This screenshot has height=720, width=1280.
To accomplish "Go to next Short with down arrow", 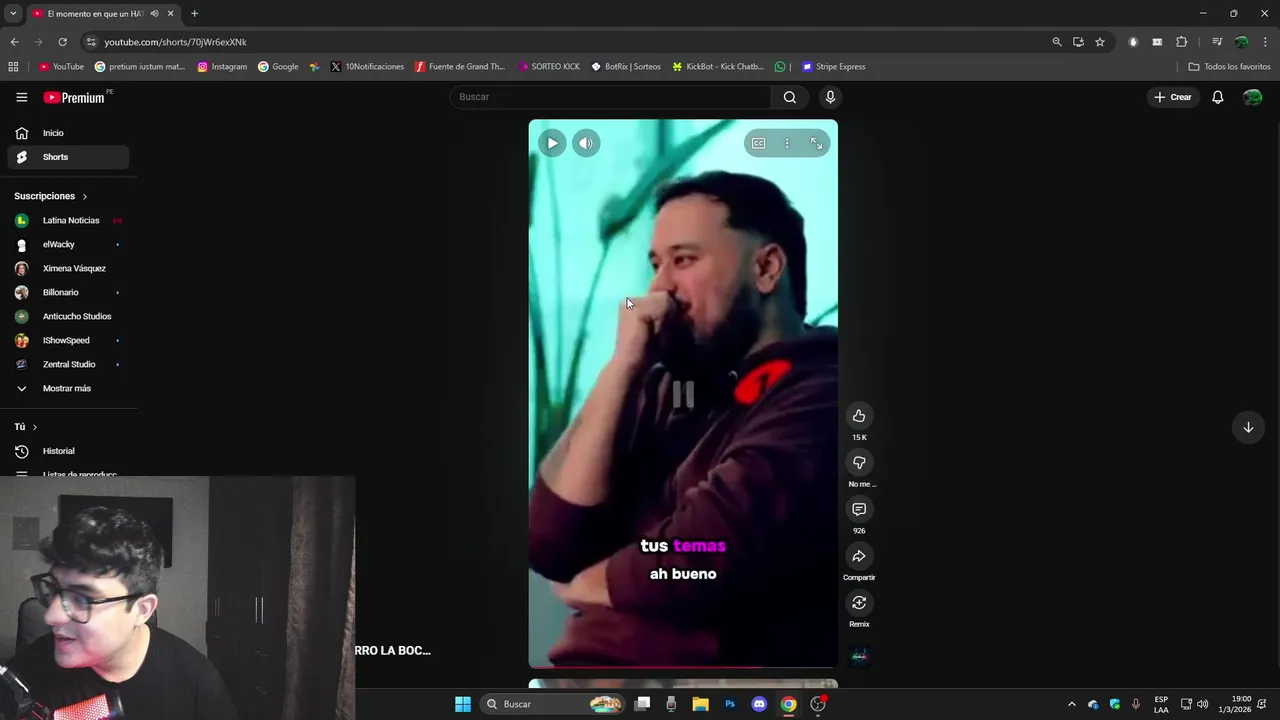I will pos(1248,427).
